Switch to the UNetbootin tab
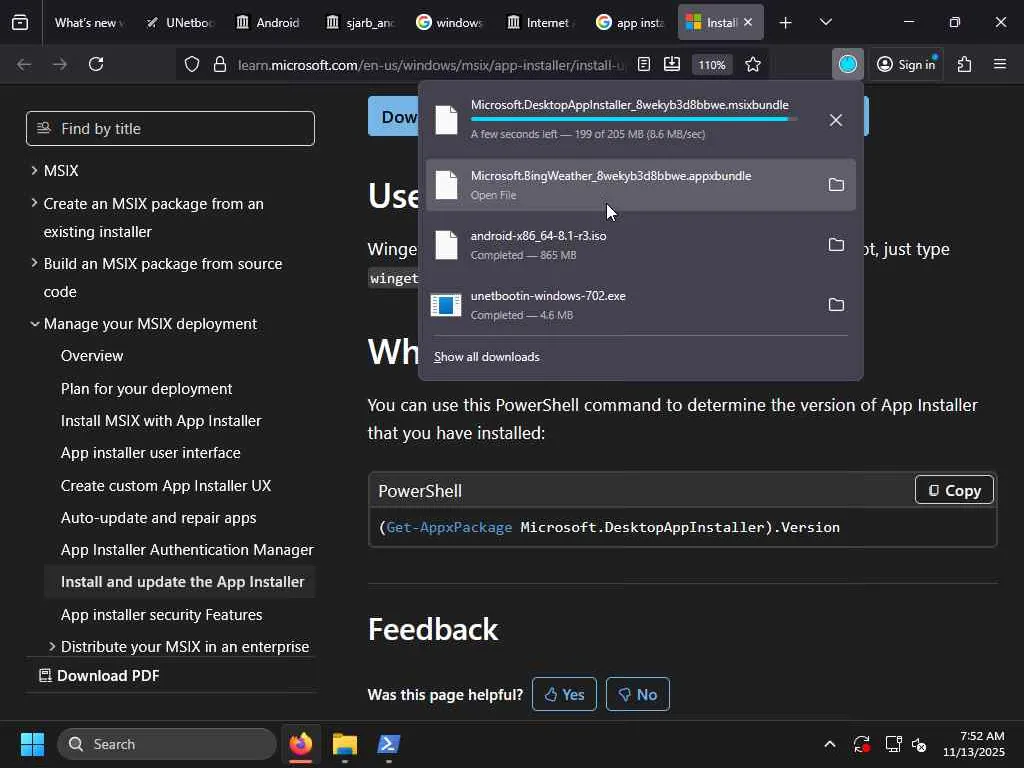The height and width of the screenshot is (768, 1024). point(181,23)
